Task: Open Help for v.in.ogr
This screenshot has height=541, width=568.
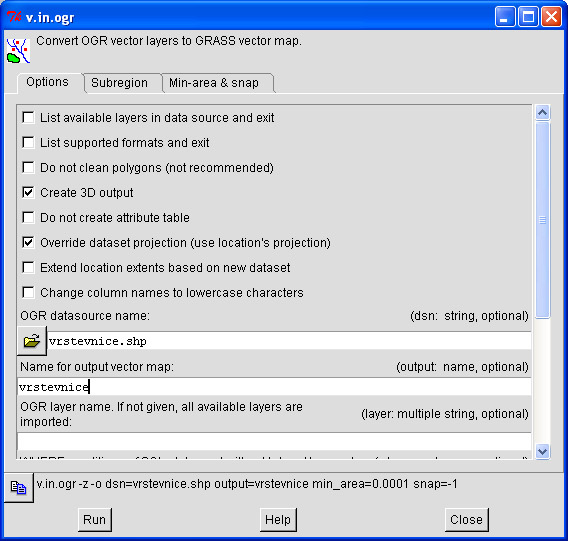Action: pyautogui.click(x=278, y=520)
